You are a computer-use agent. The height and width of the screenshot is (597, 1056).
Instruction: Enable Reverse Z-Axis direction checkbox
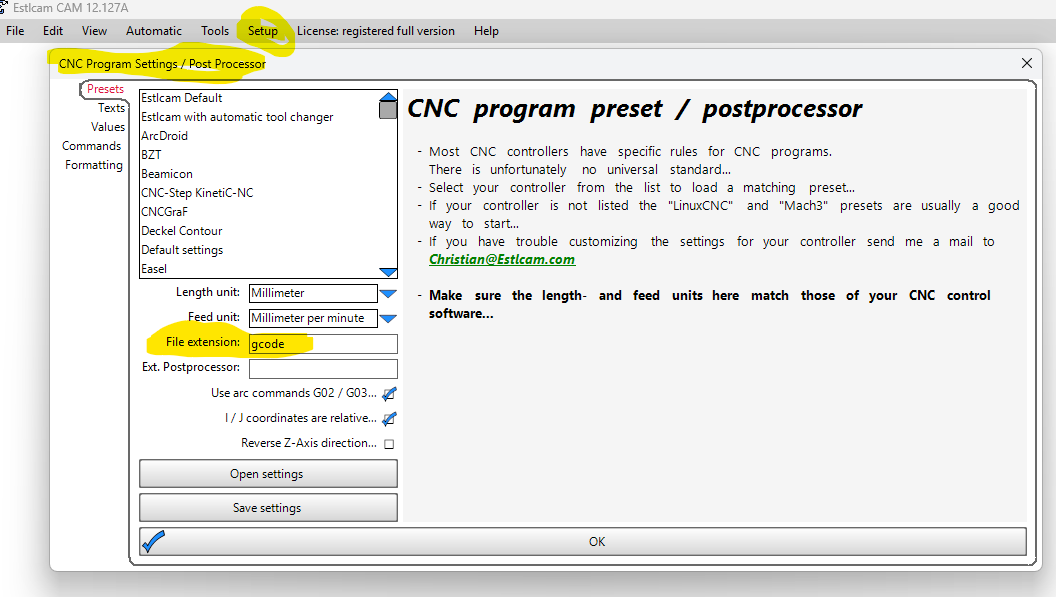click(389, 444)
